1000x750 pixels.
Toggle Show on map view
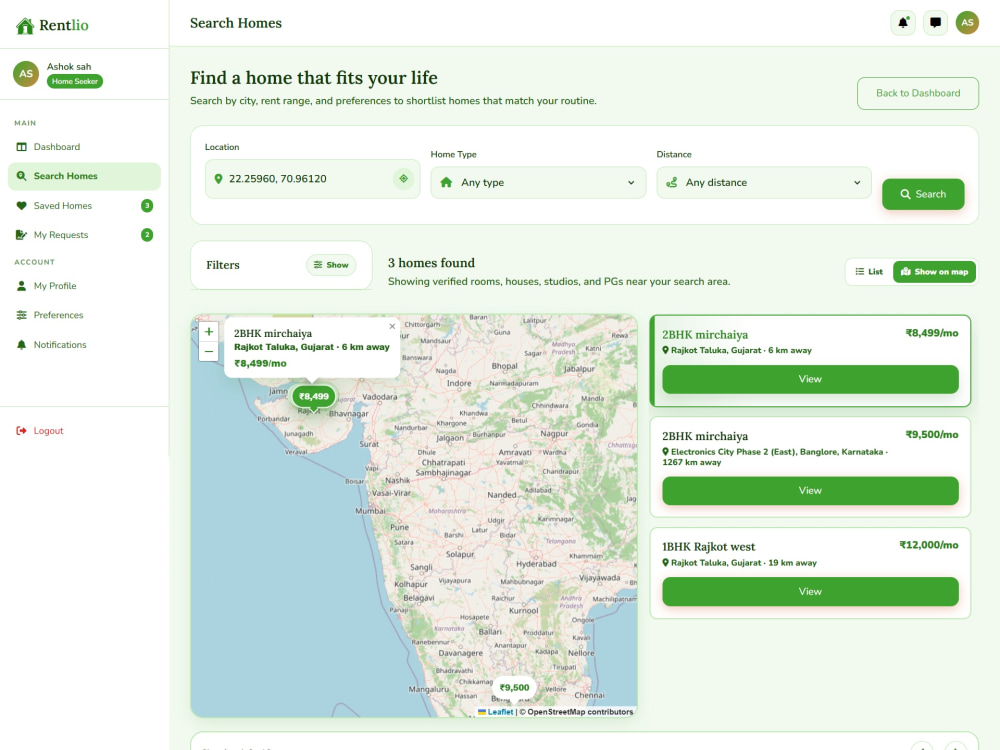click(934, 272)
